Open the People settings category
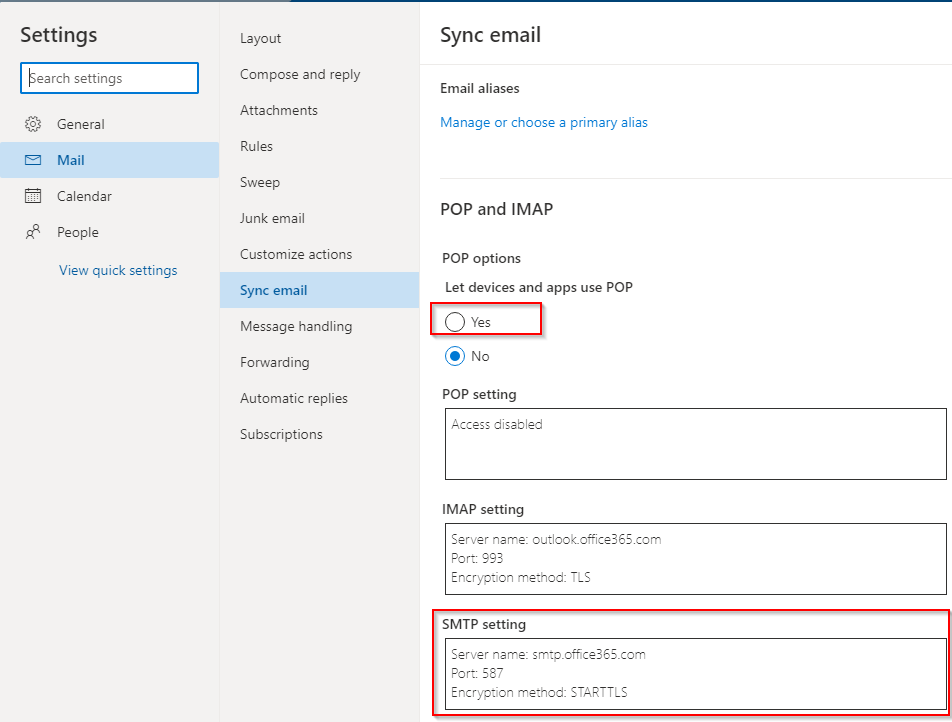This screenshot has width=952, height=722. pos(109,232)
